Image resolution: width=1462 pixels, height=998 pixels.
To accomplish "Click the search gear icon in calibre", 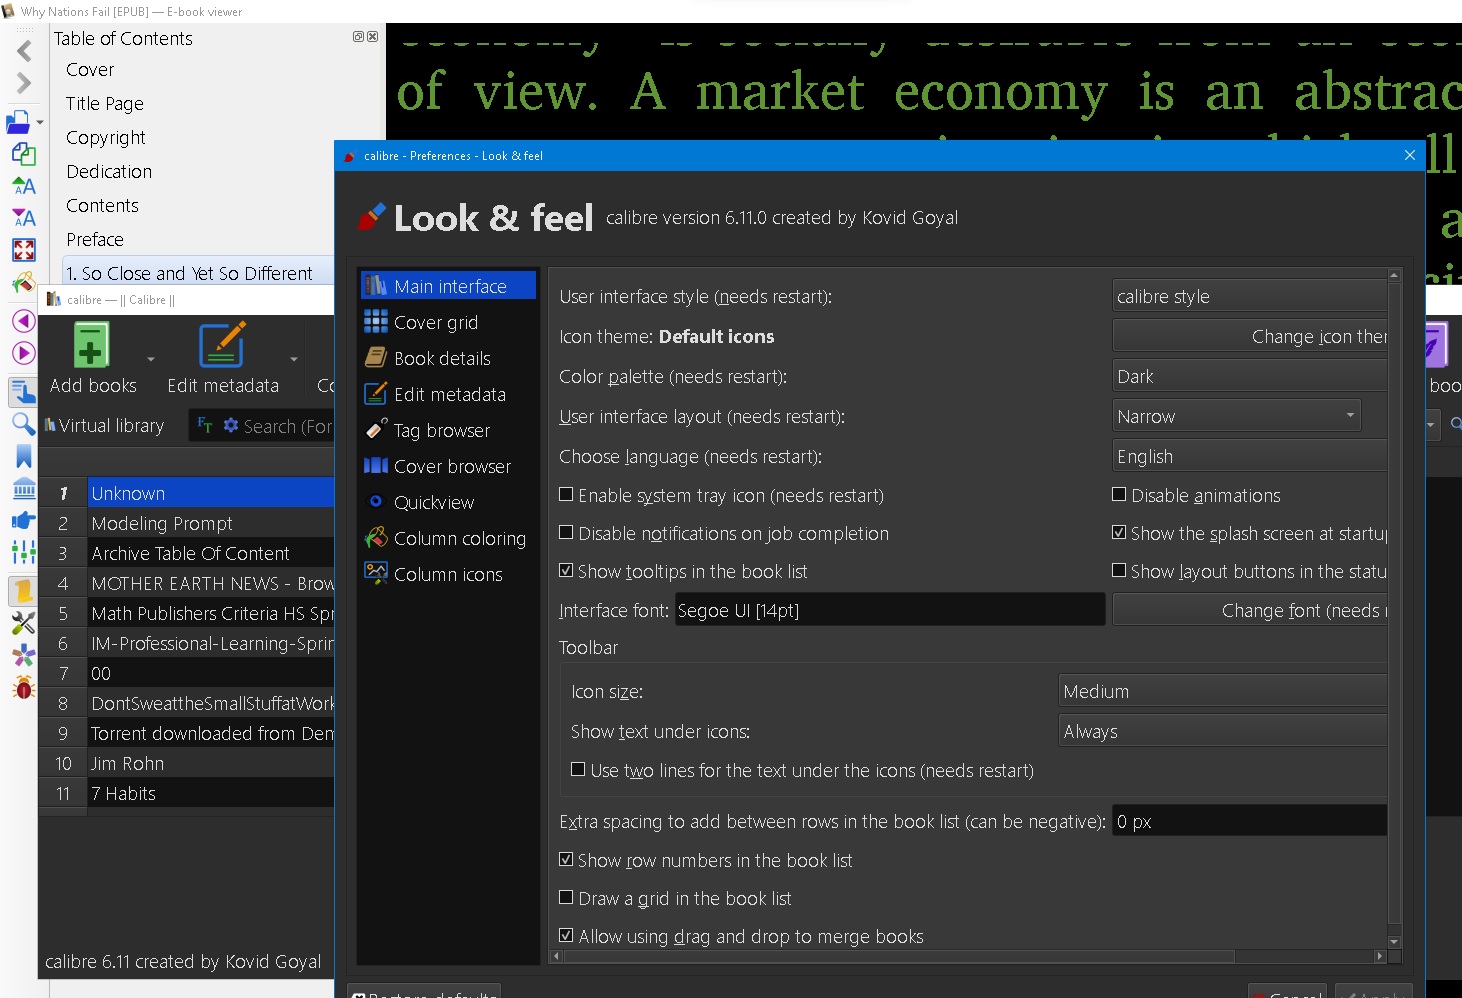I will pyautogui.click(x=231, y=425).
